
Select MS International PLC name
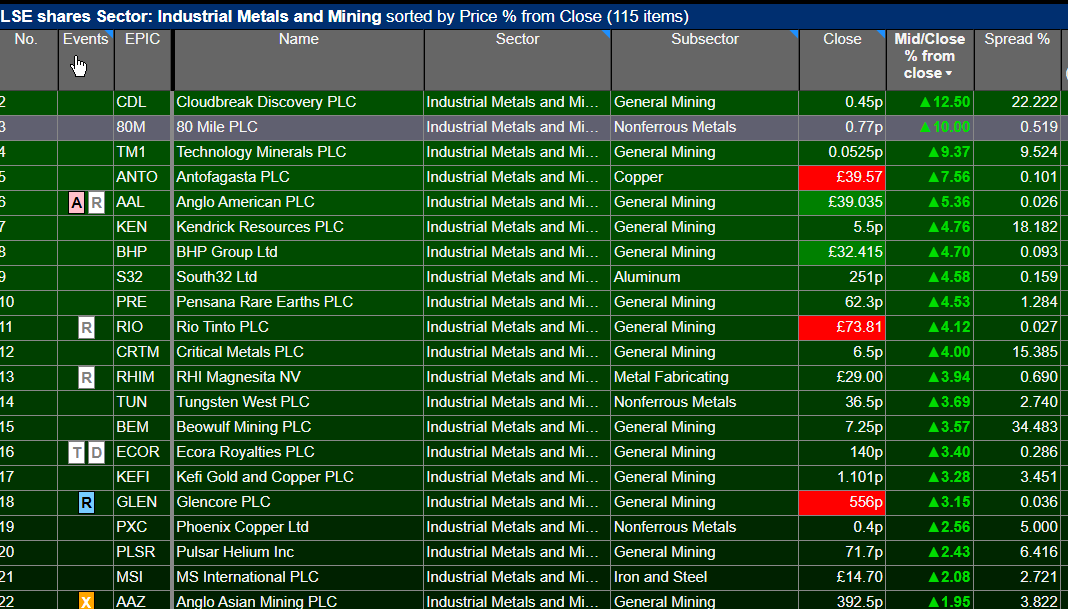tap(247, 578)
